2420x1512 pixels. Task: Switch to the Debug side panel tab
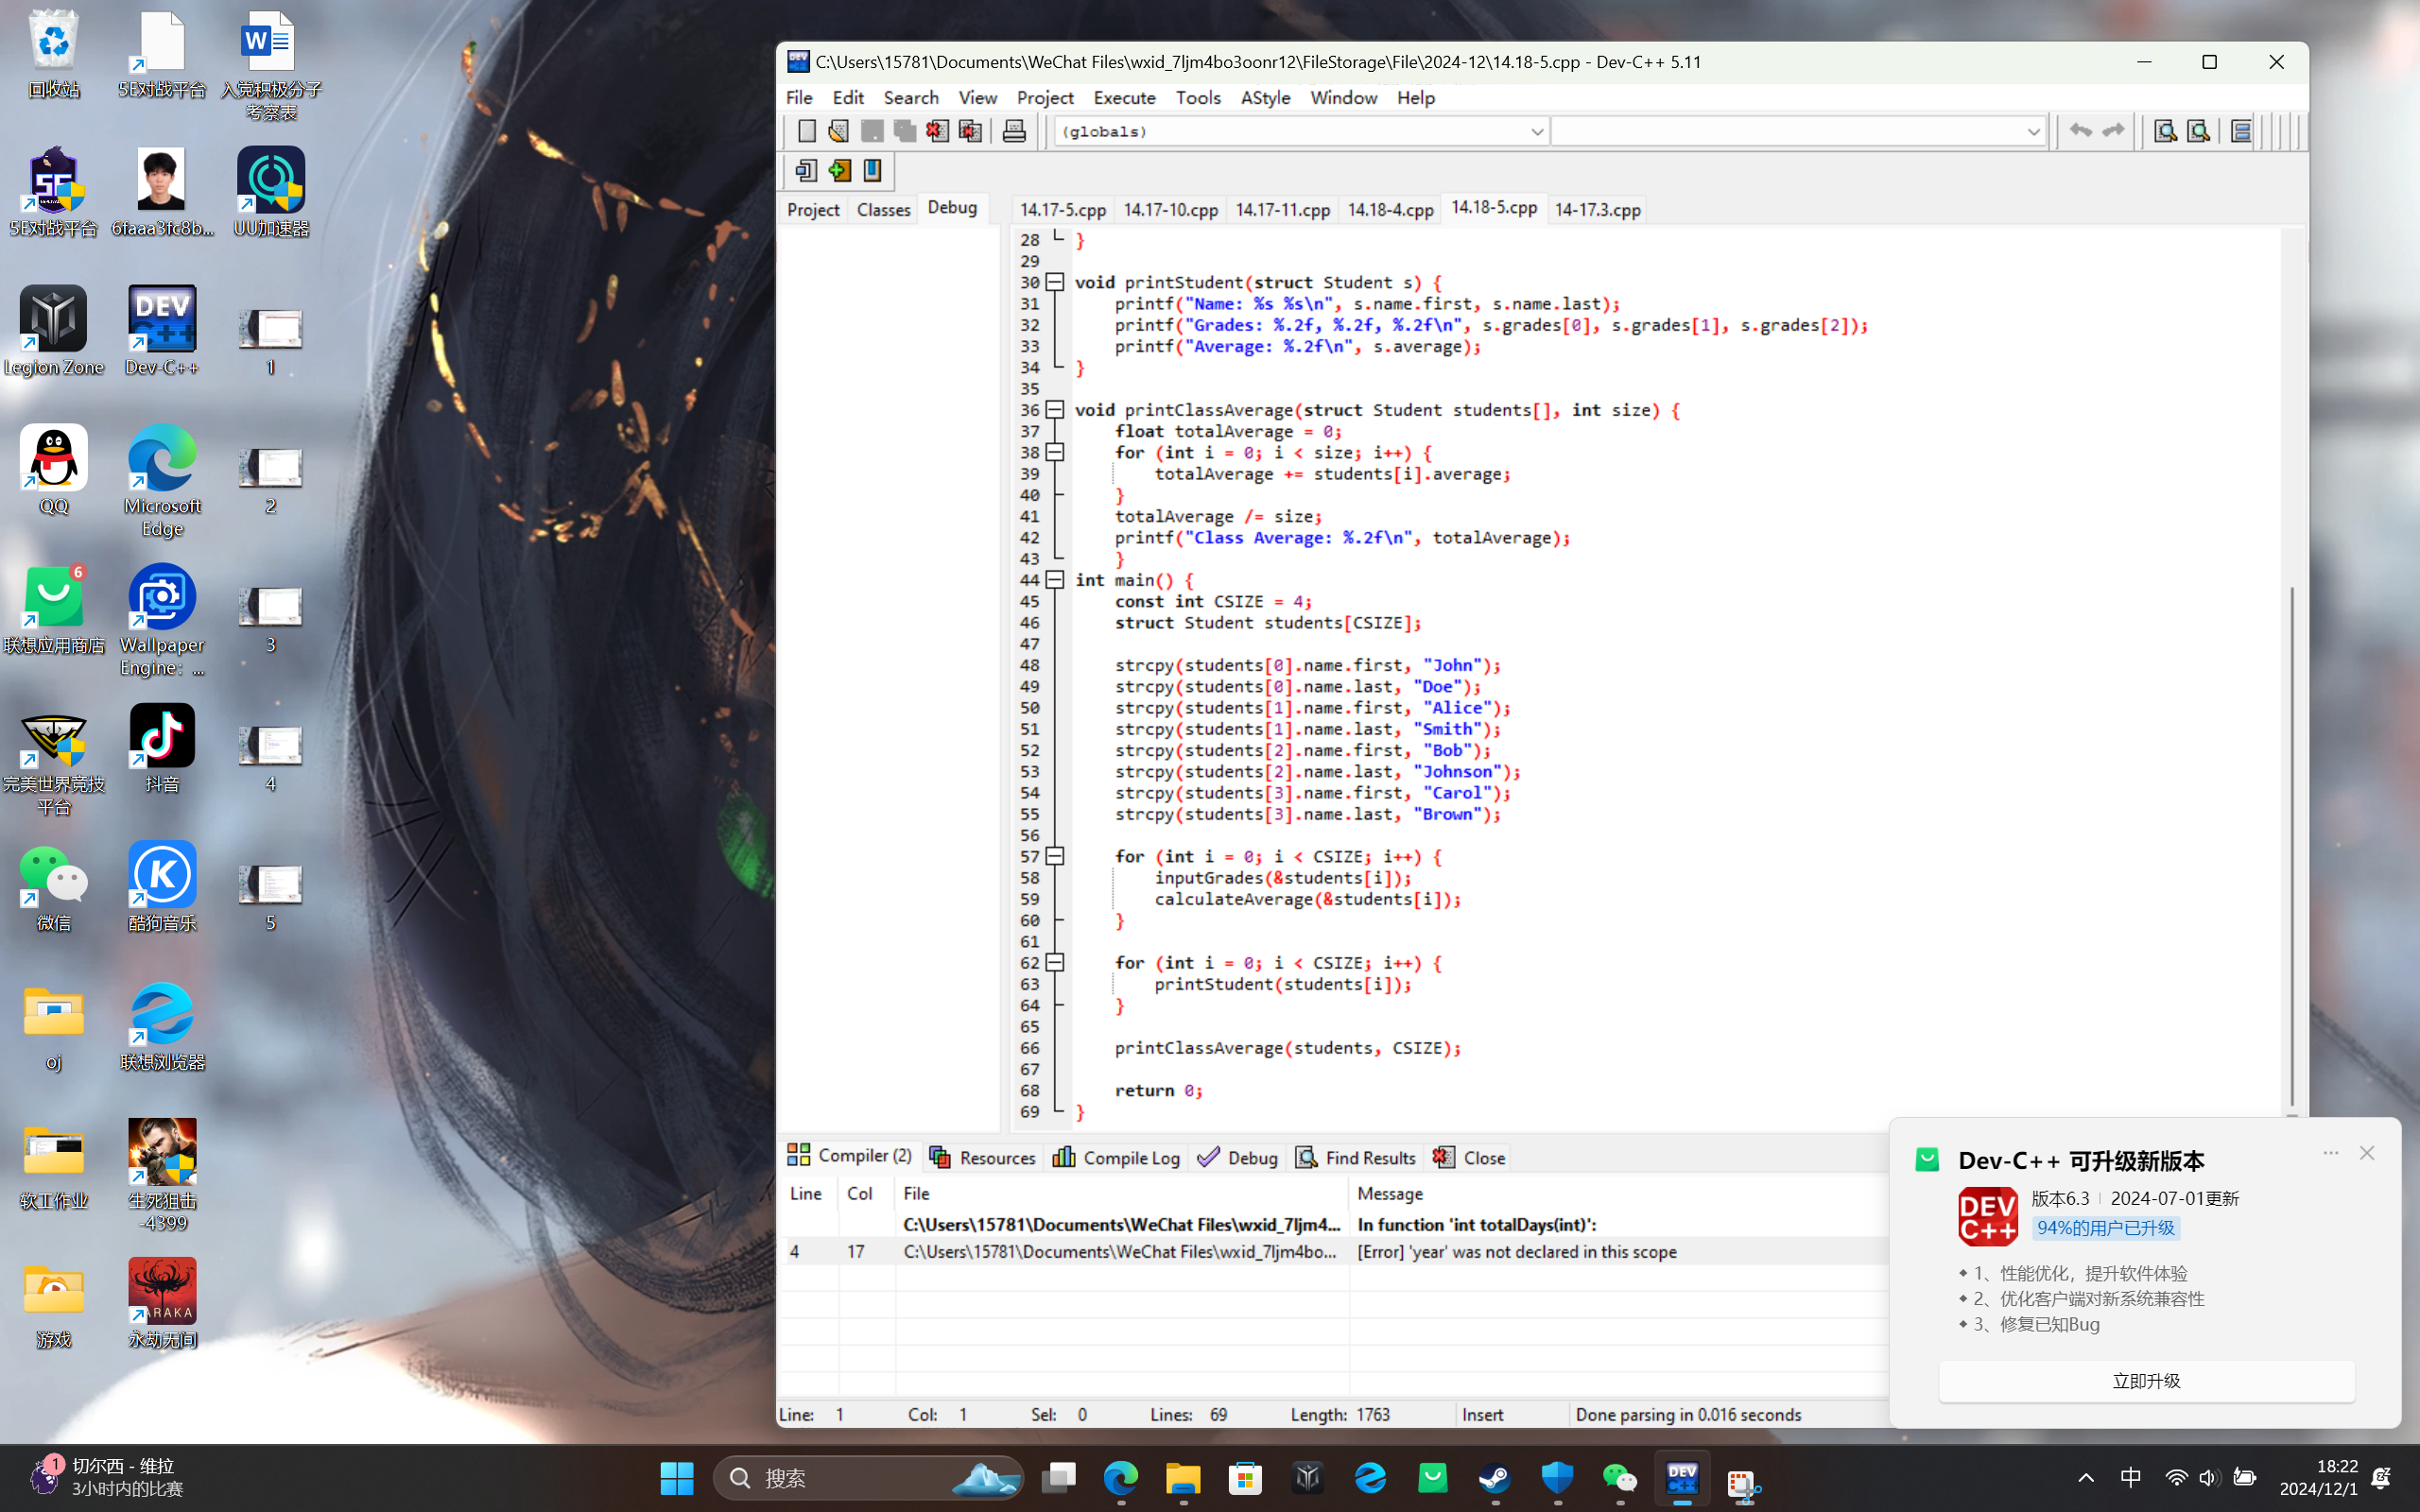952,207
